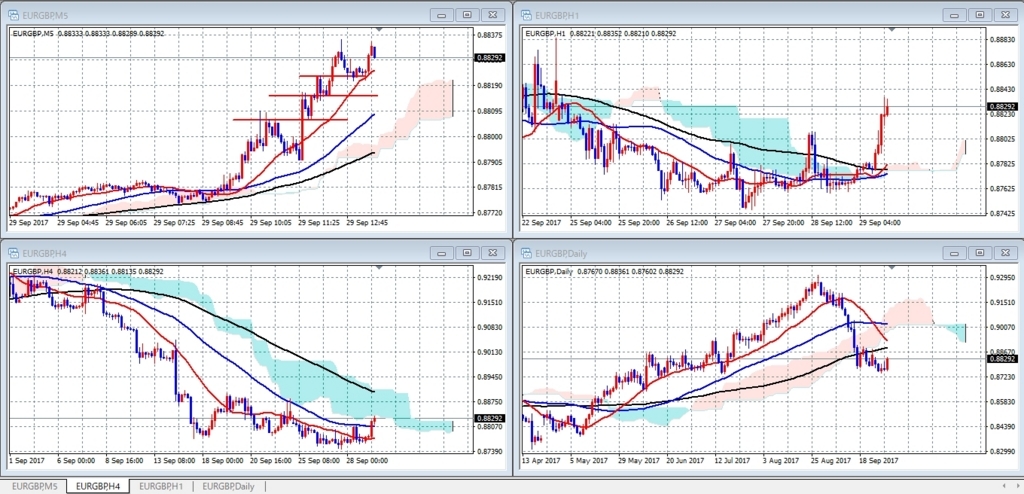Minimize the EURGBP,H1 chart window
Viewport: 1024px width, 494px height.
click(x=955, y=14)
